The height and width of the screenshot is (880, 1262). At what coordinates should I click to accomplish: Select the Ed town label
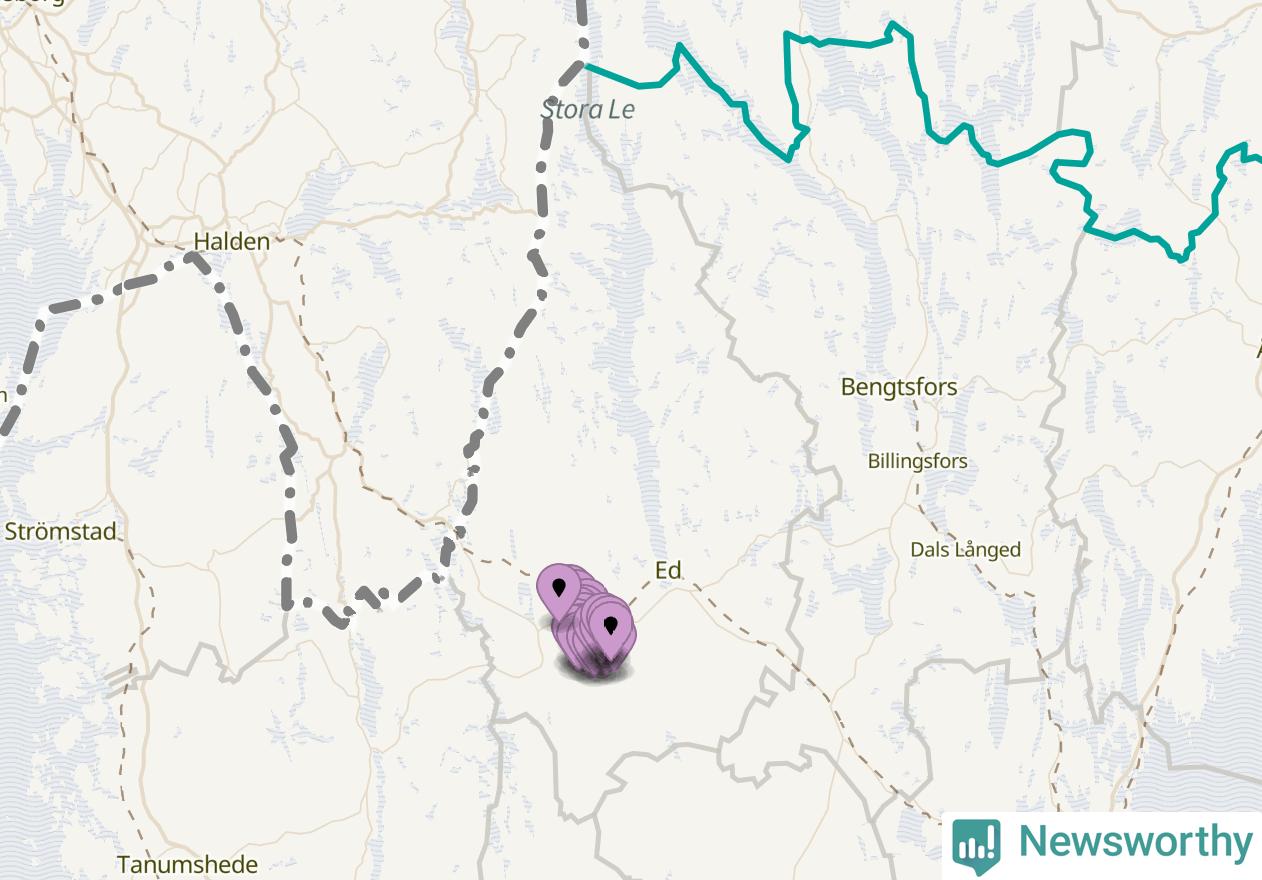pyautogui.click(x=668, y=570)
